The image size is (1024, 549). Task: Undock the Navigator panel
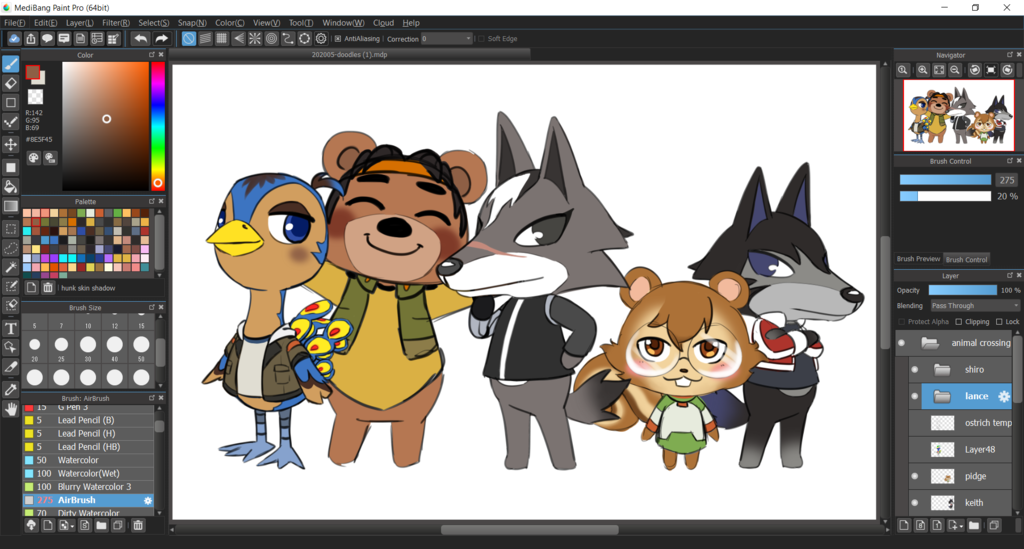(1010, 55)
